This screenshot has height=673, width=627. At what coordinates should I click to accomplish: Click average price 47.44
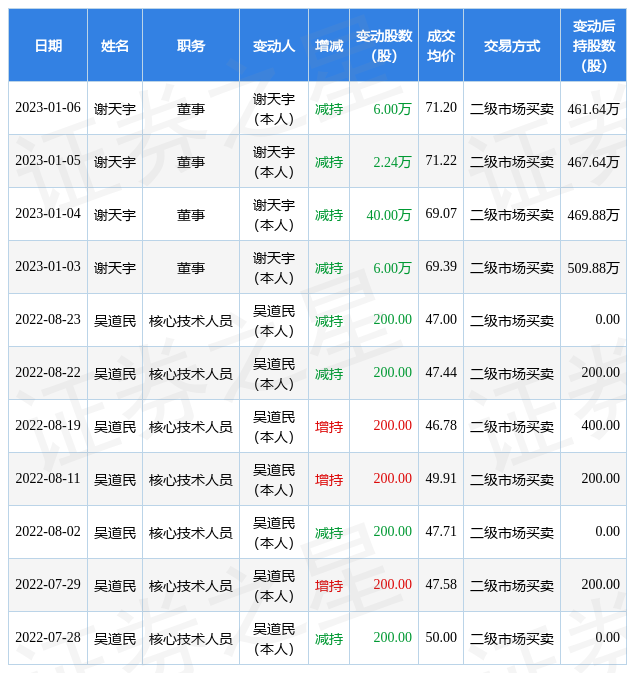point(441,373)
